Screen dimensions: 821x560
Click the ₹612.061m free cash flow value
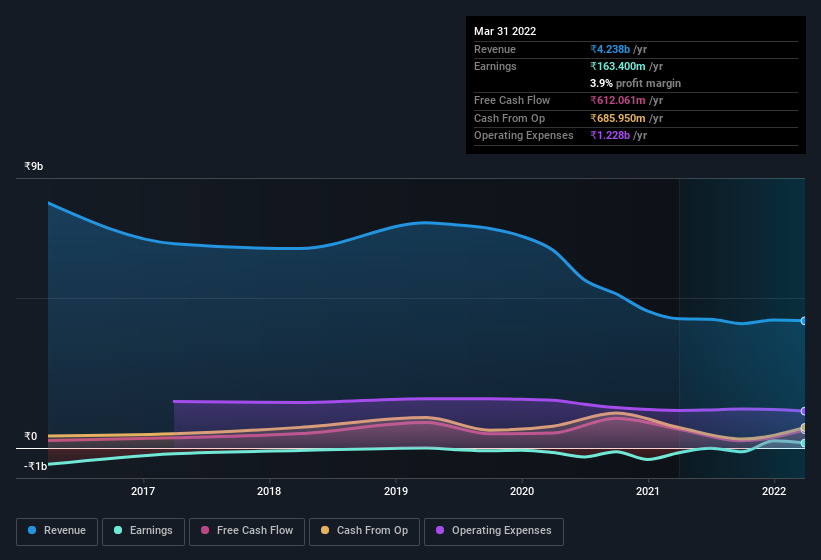(x=618, y=100)
